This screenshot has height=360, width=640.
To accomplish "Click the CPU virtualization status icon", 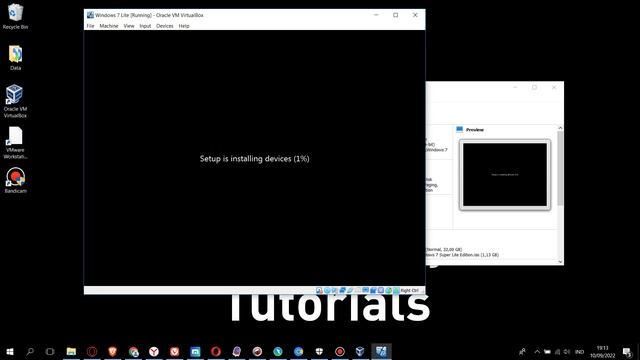I will 381,290.
